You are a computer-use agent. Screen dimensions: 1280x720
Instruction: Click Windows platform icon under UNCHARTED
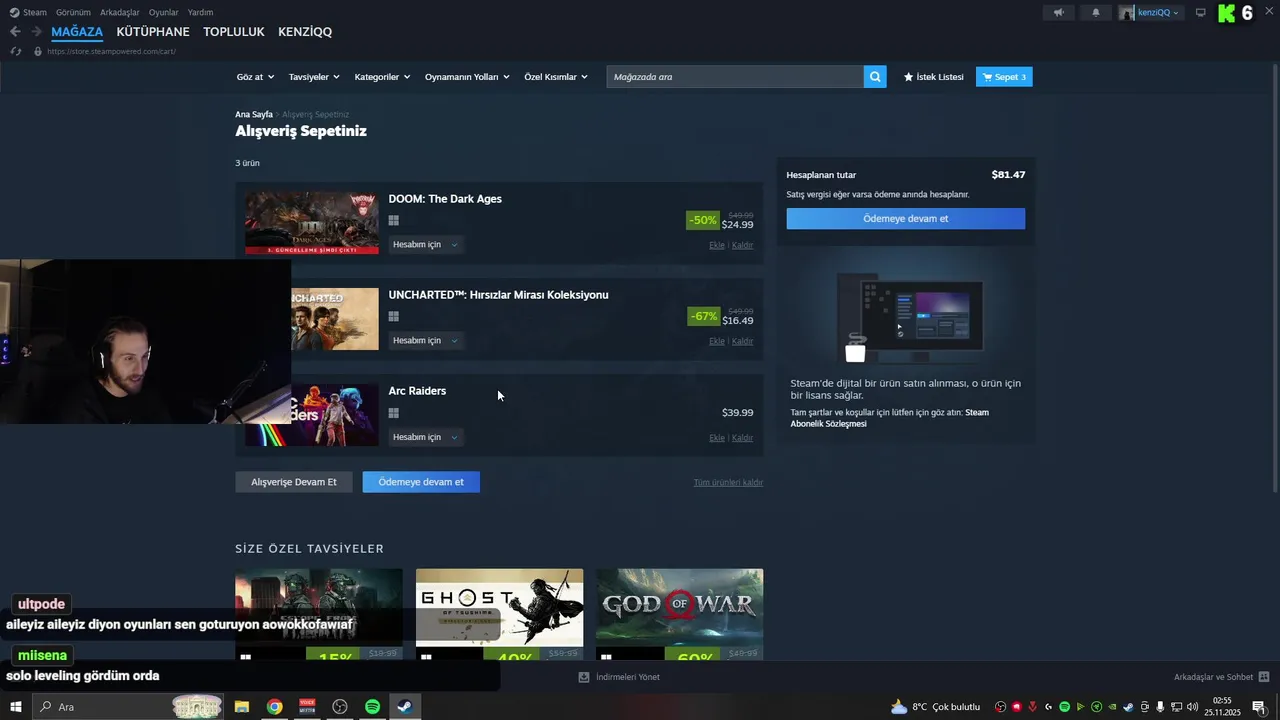click(x=394, y=317)
